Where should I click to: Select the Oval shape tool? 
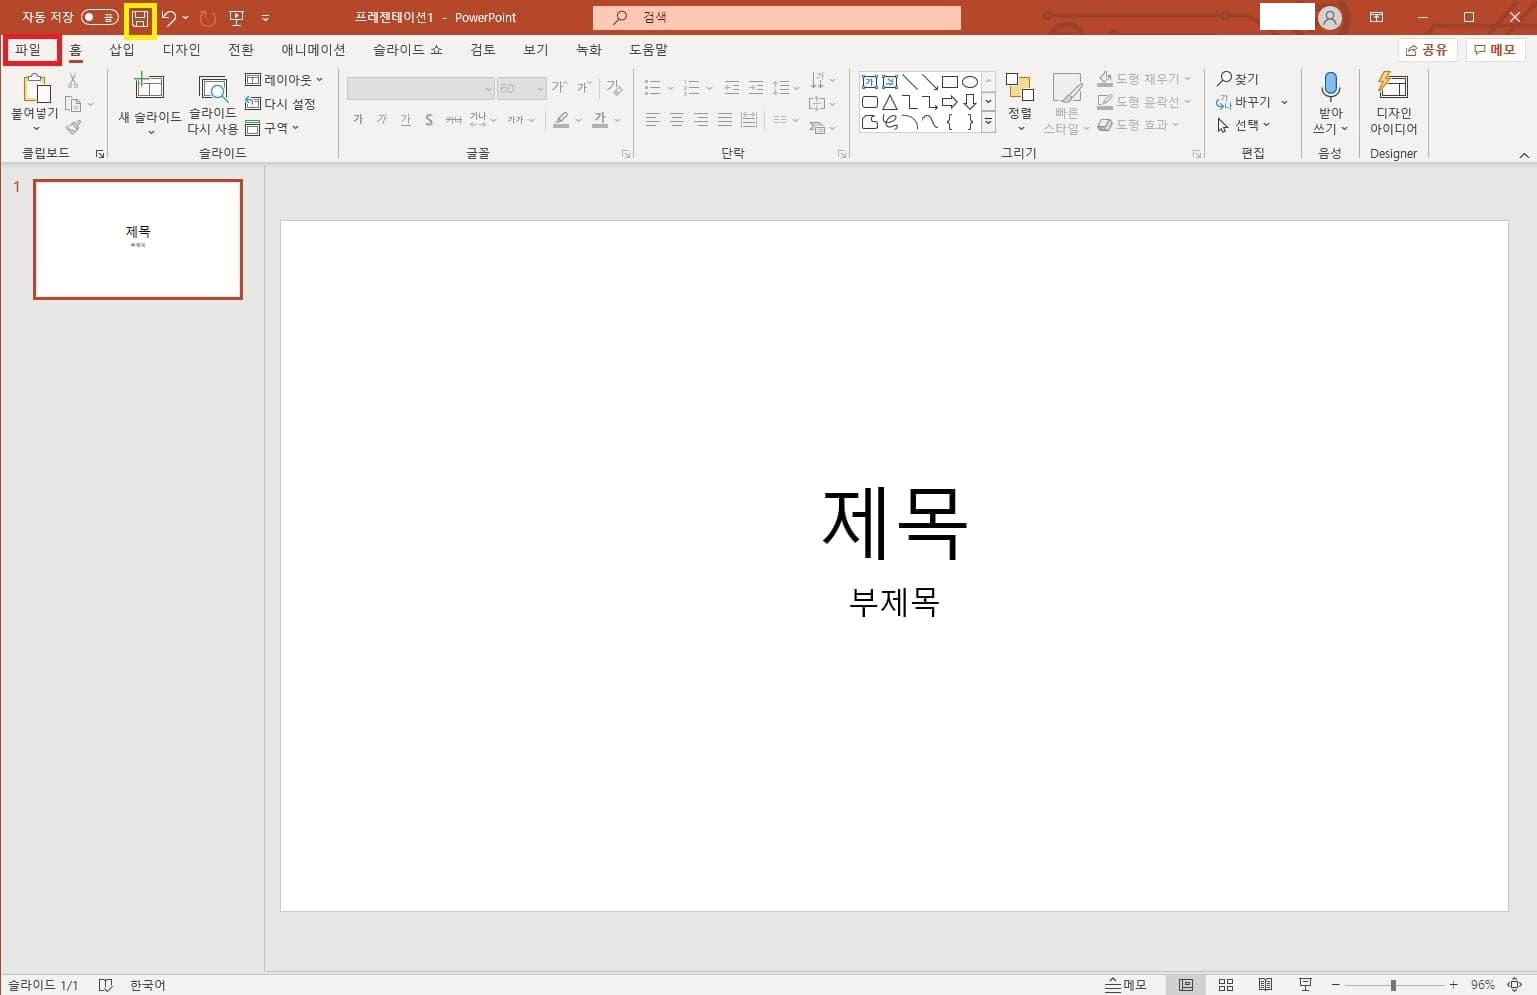(x=968, y=81)
